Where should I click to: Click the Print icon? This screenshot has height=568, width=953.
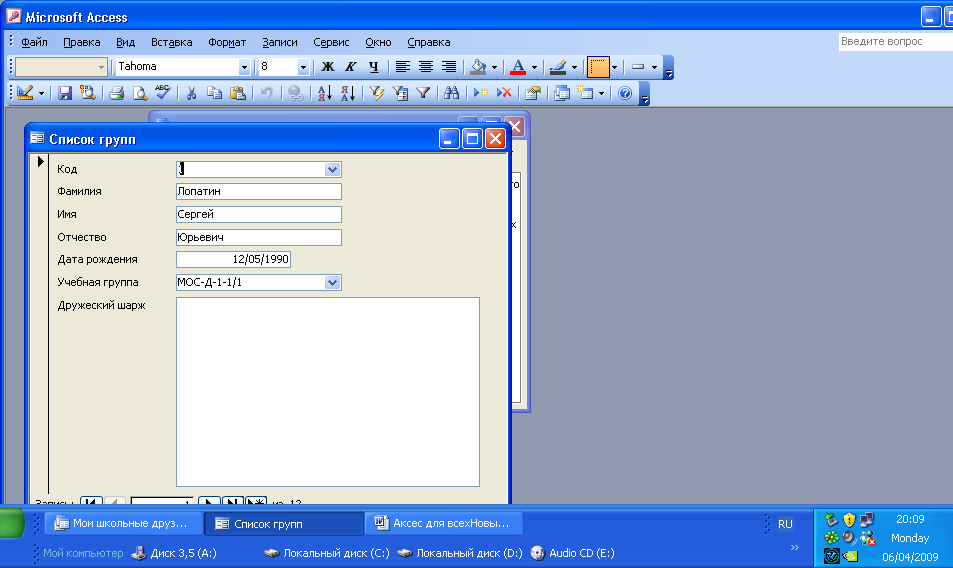pos(117,93)
